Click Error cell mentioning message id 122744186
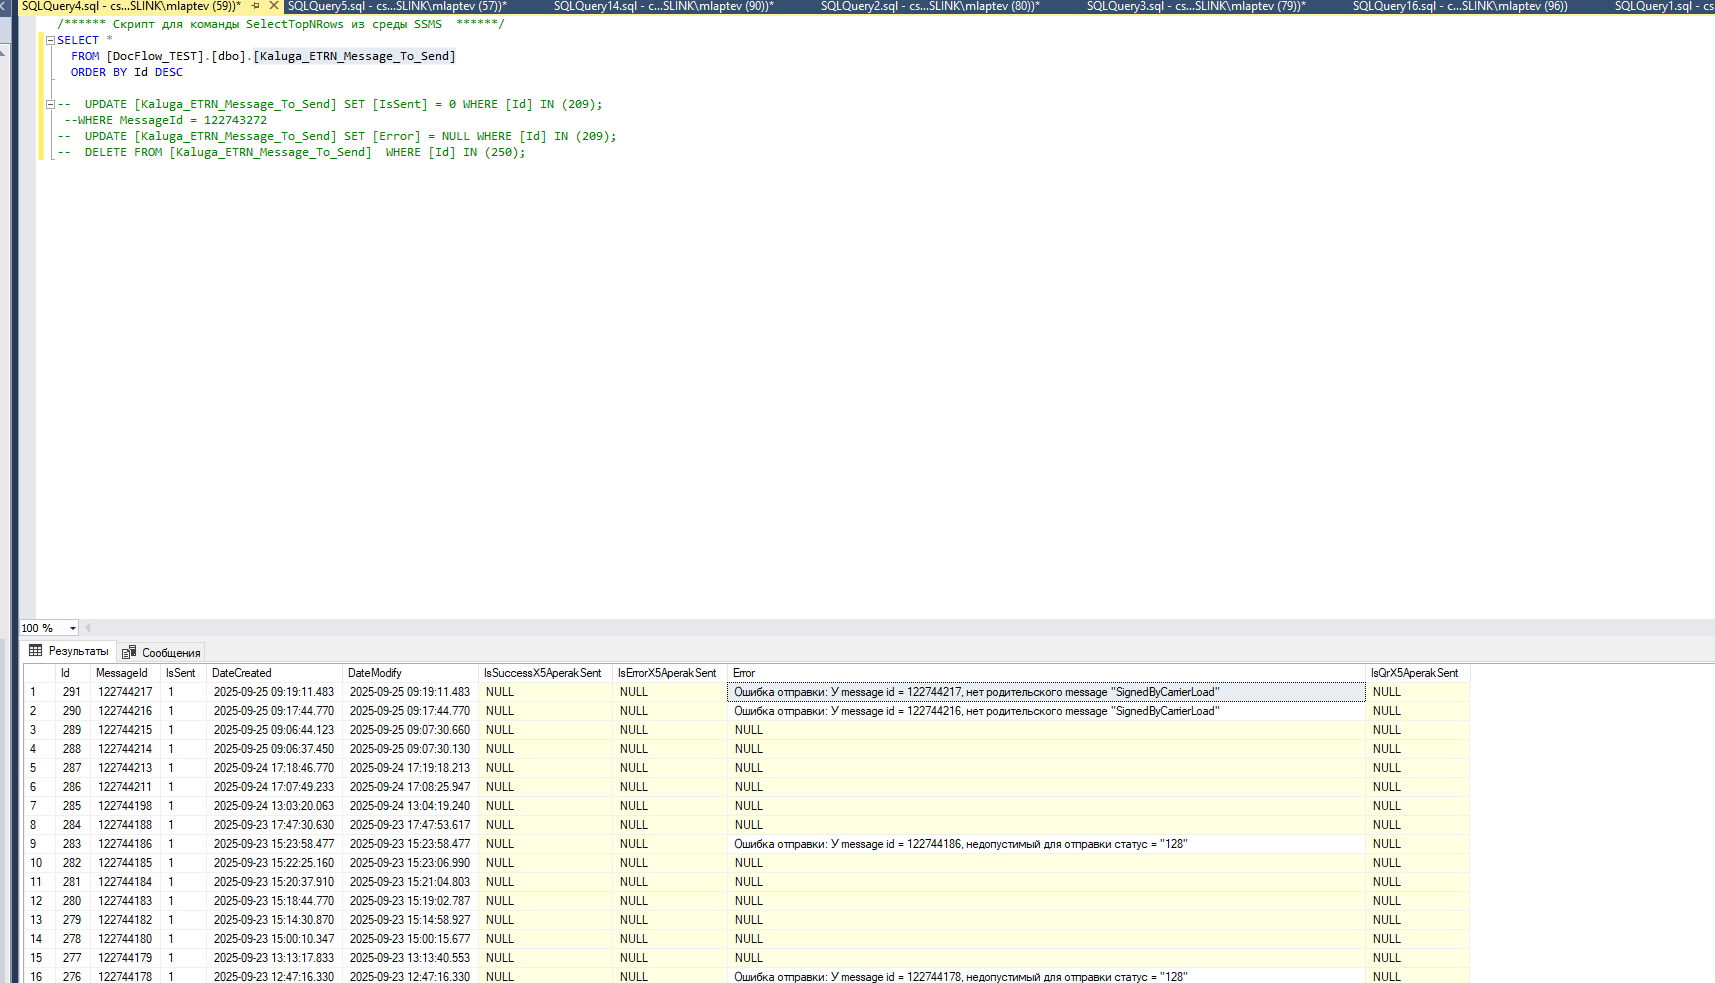Viewport: 1715px width, 983px height. pos(1047,844)
